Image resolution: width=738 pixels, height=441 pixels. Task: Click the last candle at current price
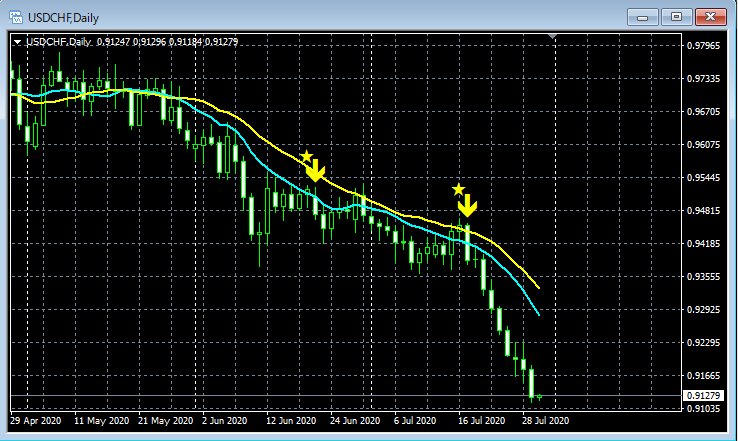pyautogui.click(x=539, y=397)
